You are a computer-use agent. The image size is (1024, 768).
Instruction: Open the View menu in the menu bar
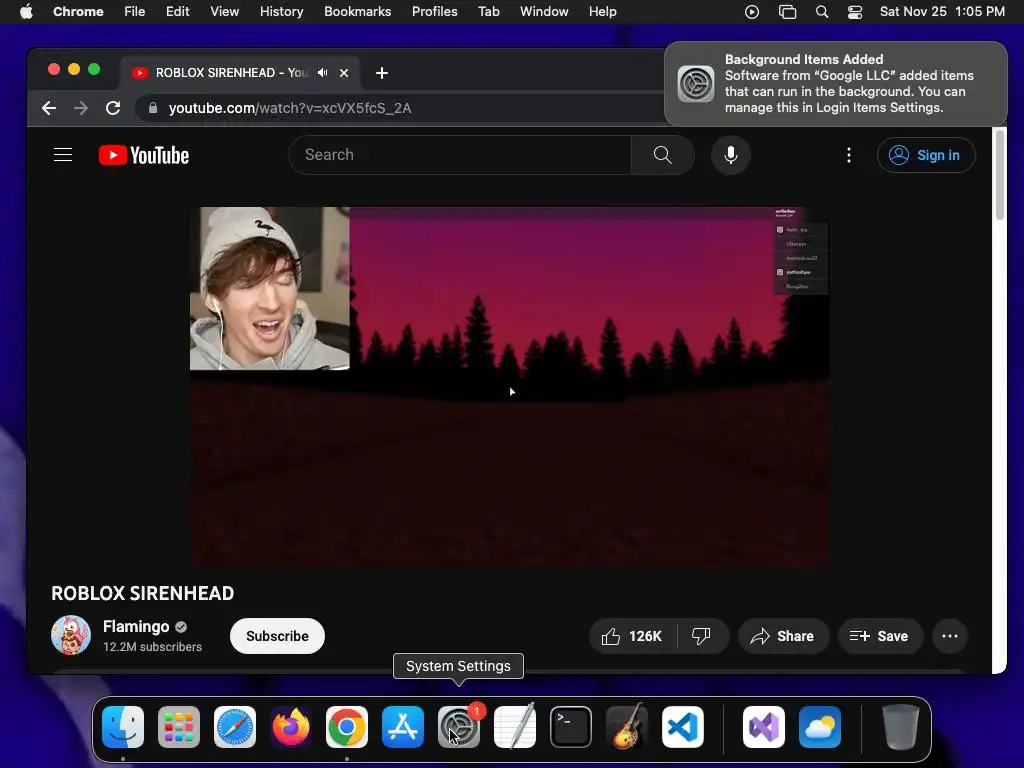(225, 12)
